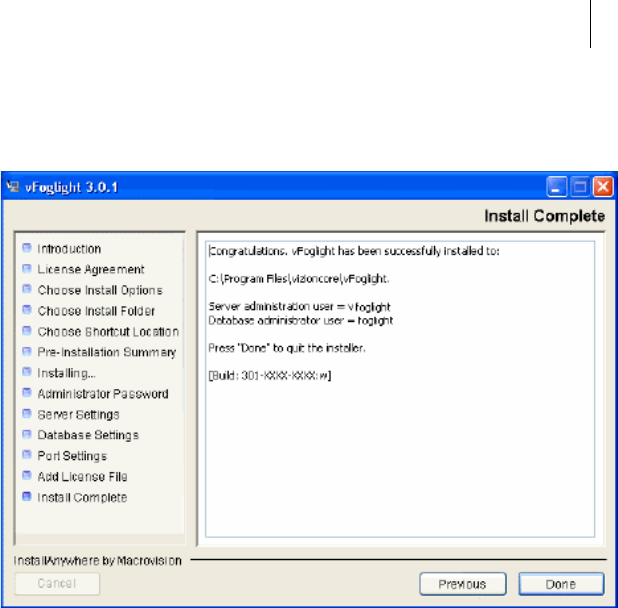
Task: Click the Installing... step label
Action: click(x=66, y=373)
